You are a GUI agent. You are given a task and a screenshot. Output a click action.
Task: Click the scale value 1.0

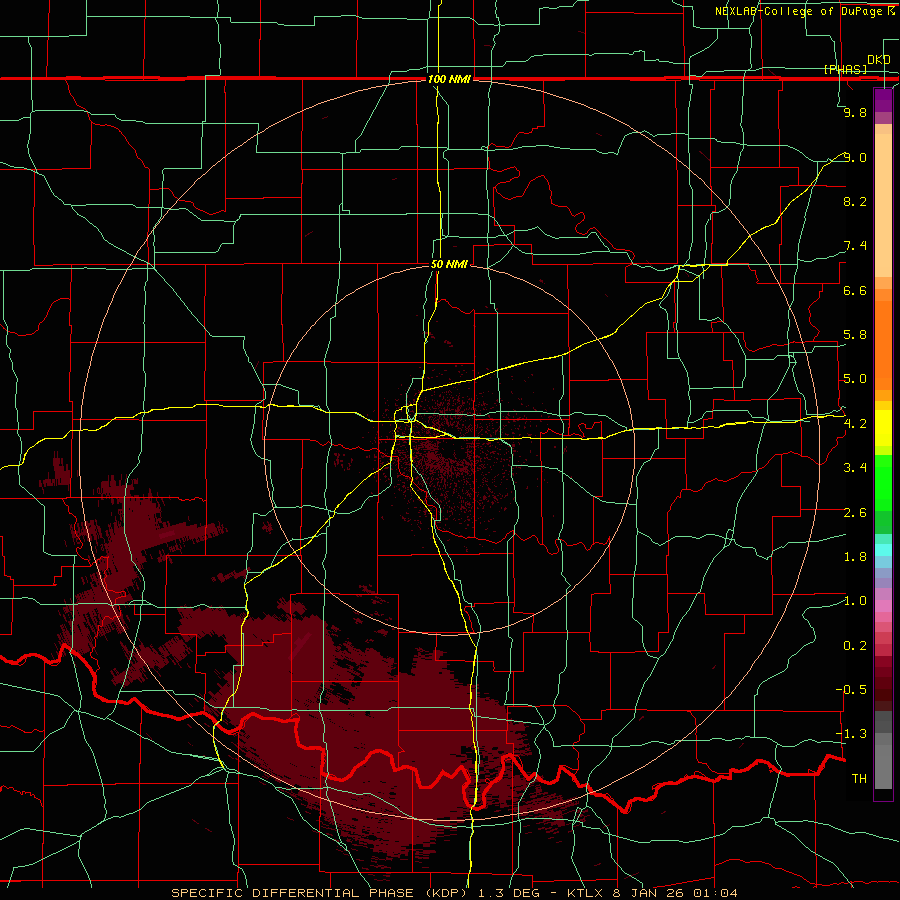tap(855, 601)
